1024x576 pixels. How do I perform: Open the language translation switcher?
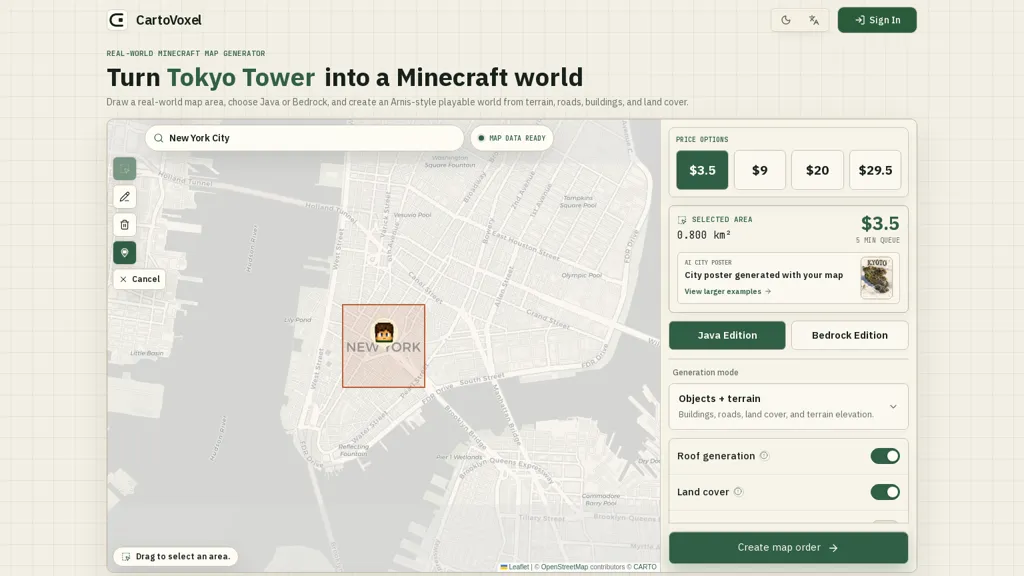814,20
